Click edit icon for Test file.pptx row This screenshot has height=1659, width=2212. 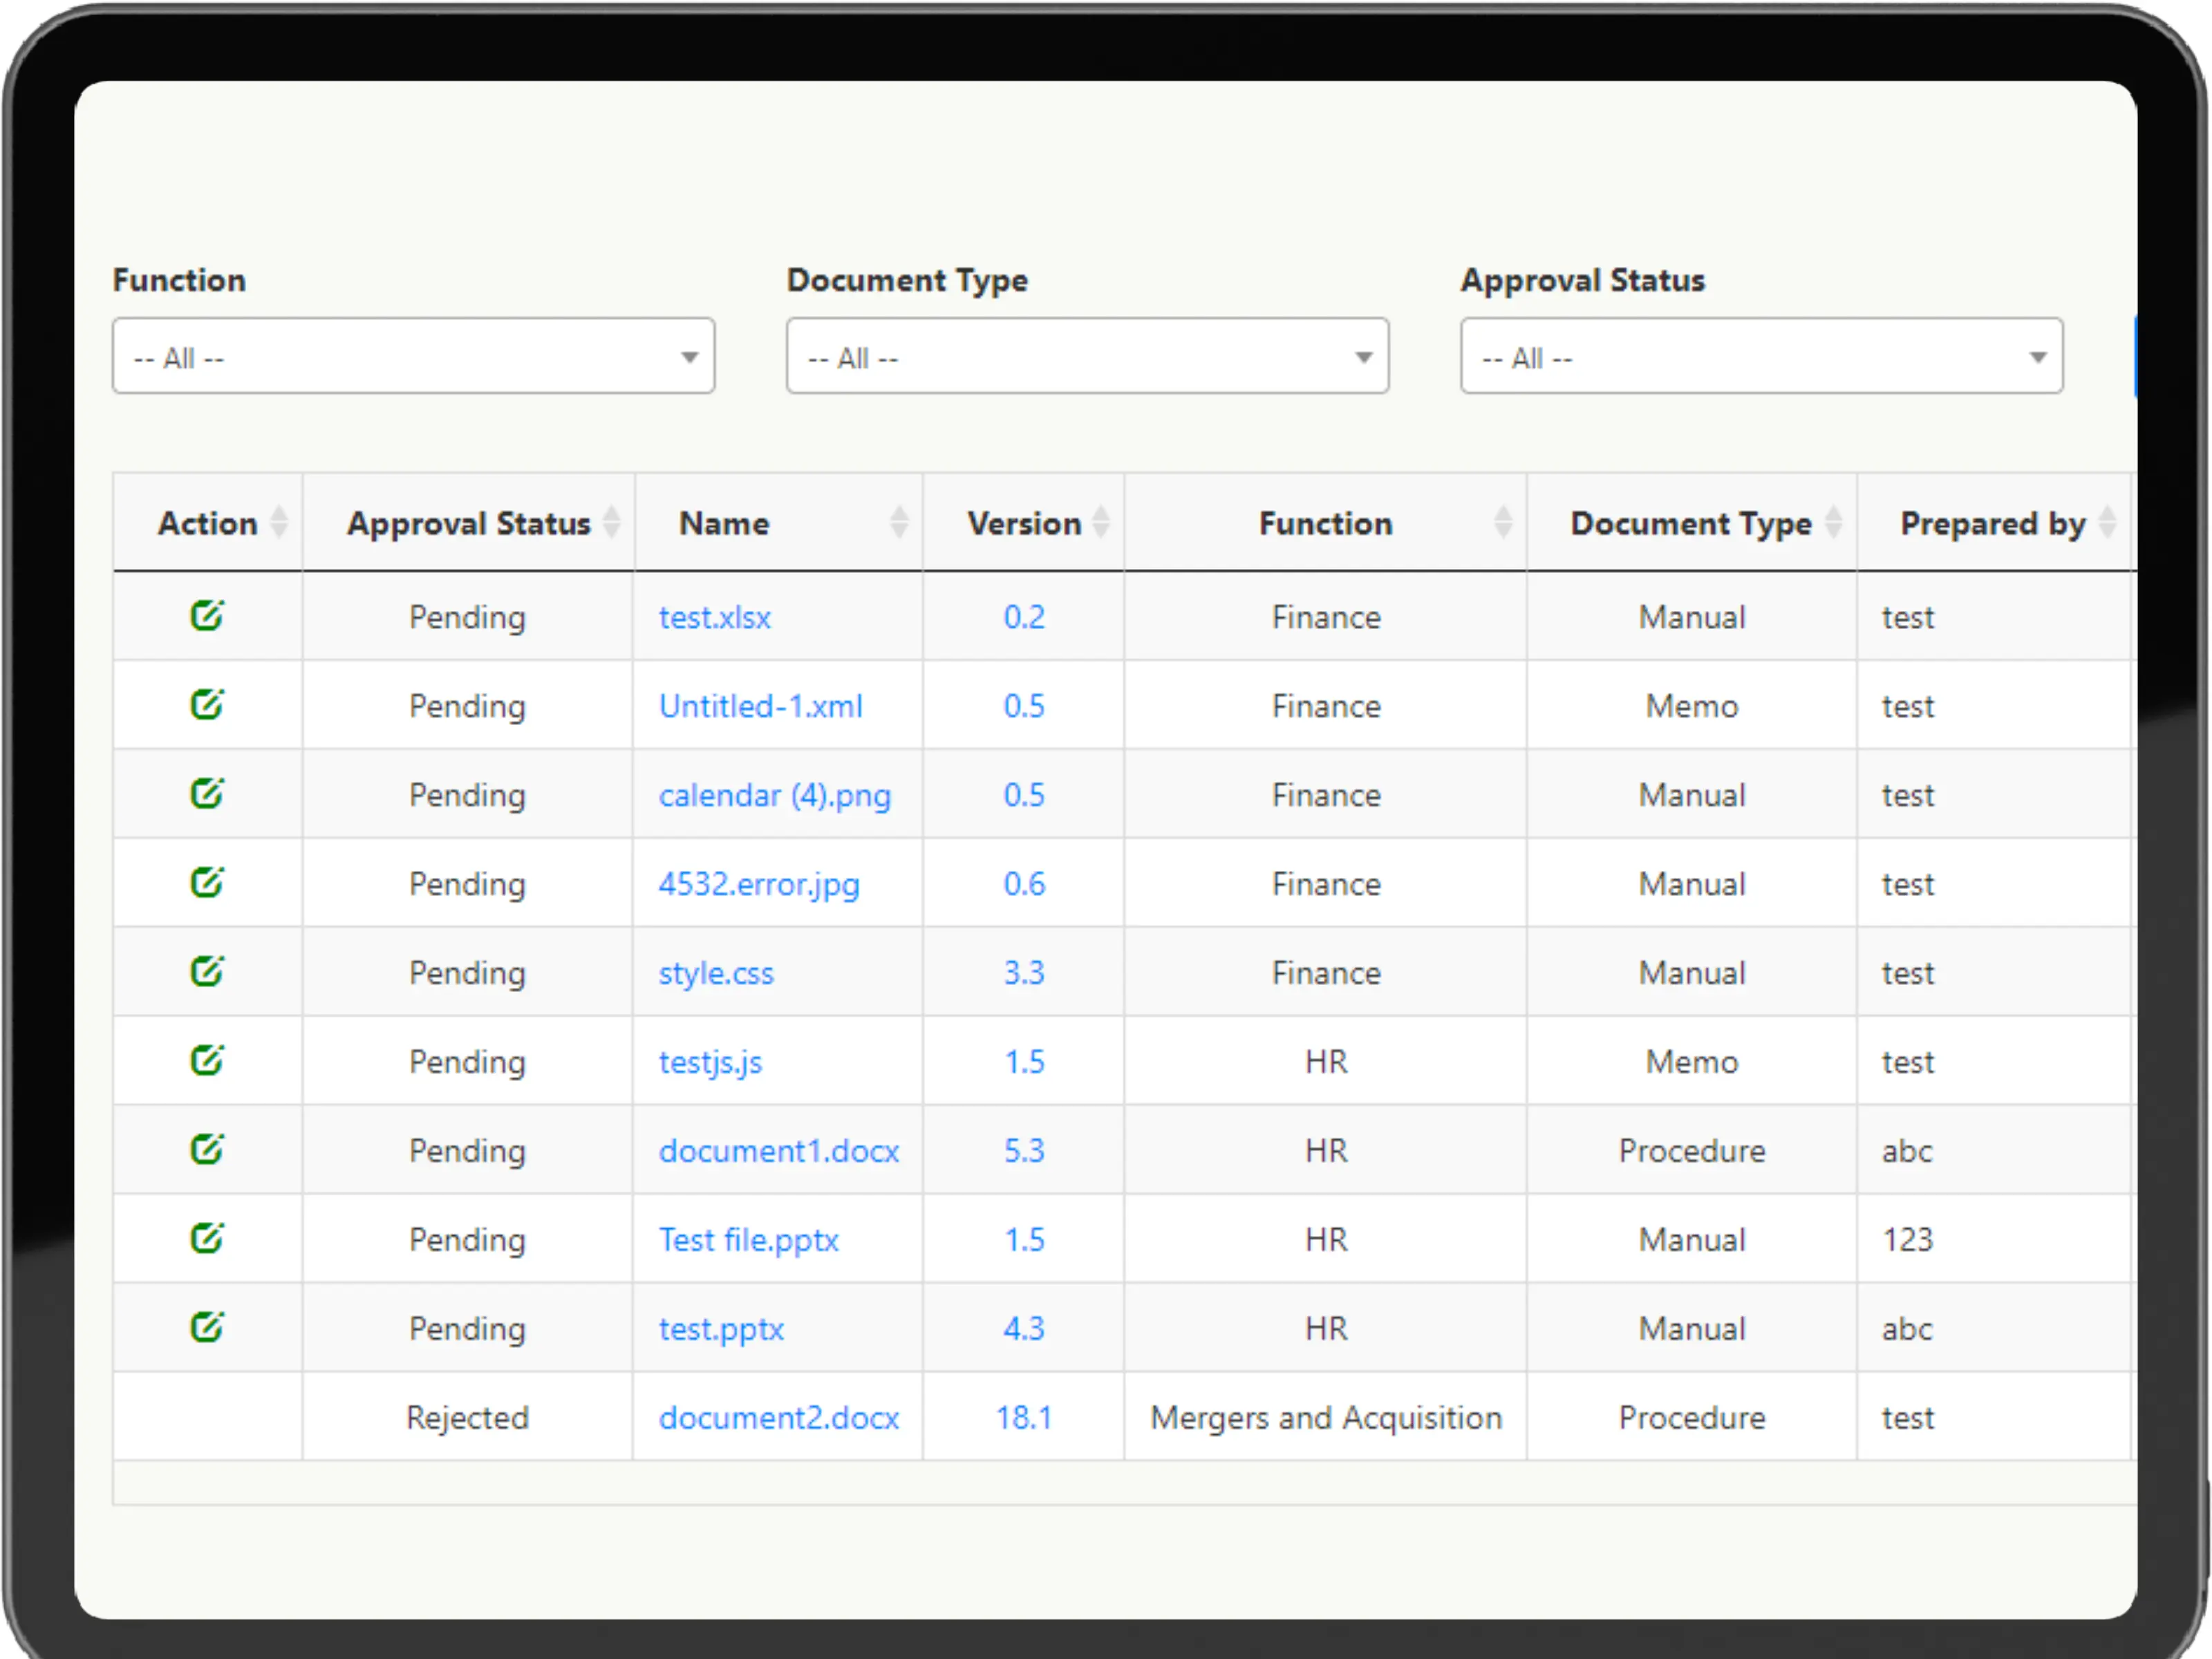(207, 1238)
